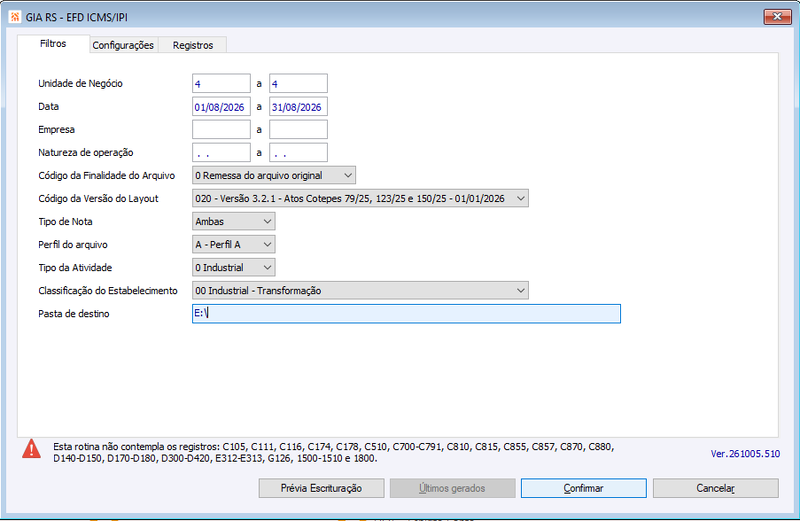Open the Tipo de Nota dropdown
This screenshot has height=521, width=800.
pyautogui.click(x=234, y=221)
